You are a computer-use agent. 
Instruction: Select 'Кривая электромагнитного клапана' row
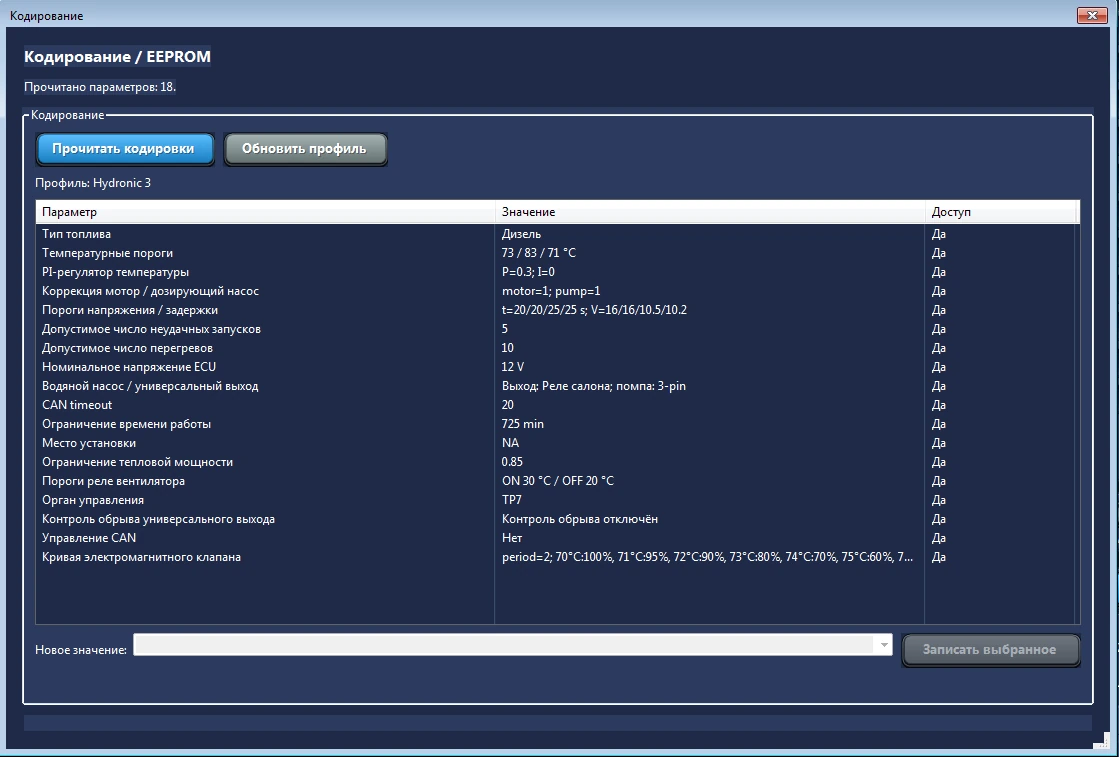555,557
